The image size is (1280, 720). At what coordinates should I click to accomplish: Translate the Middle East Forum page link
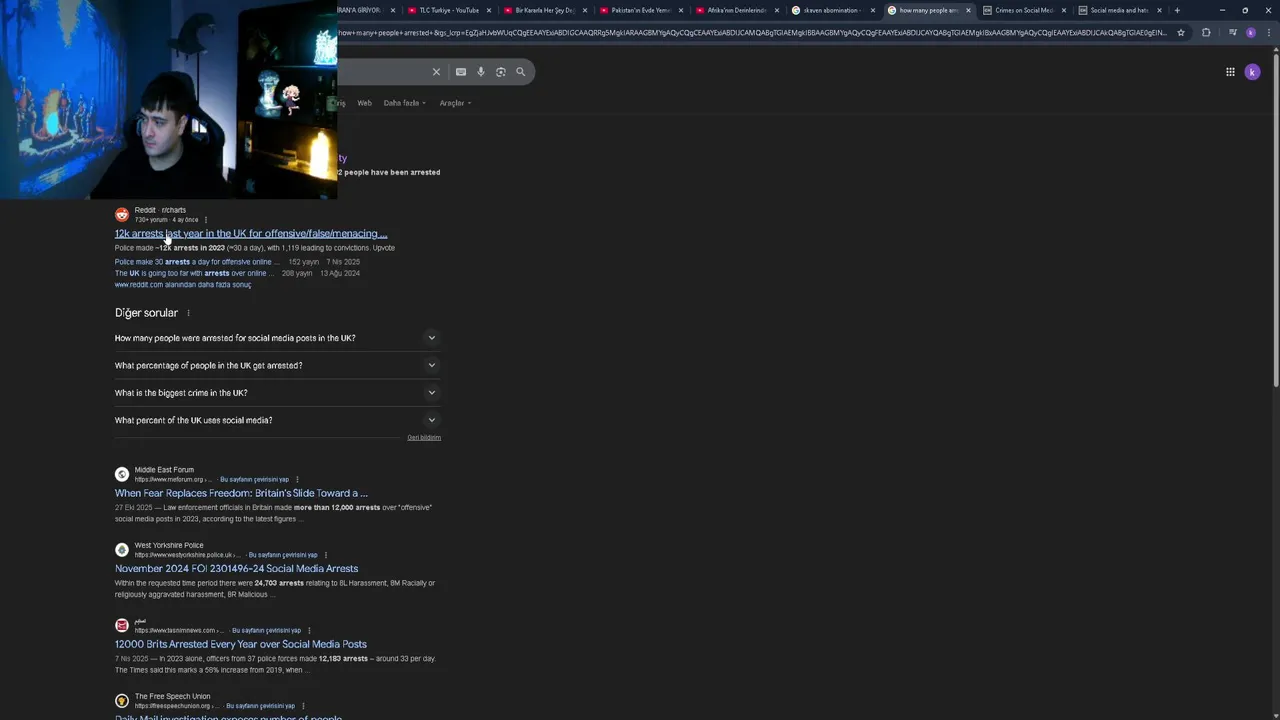pos(254,480)
